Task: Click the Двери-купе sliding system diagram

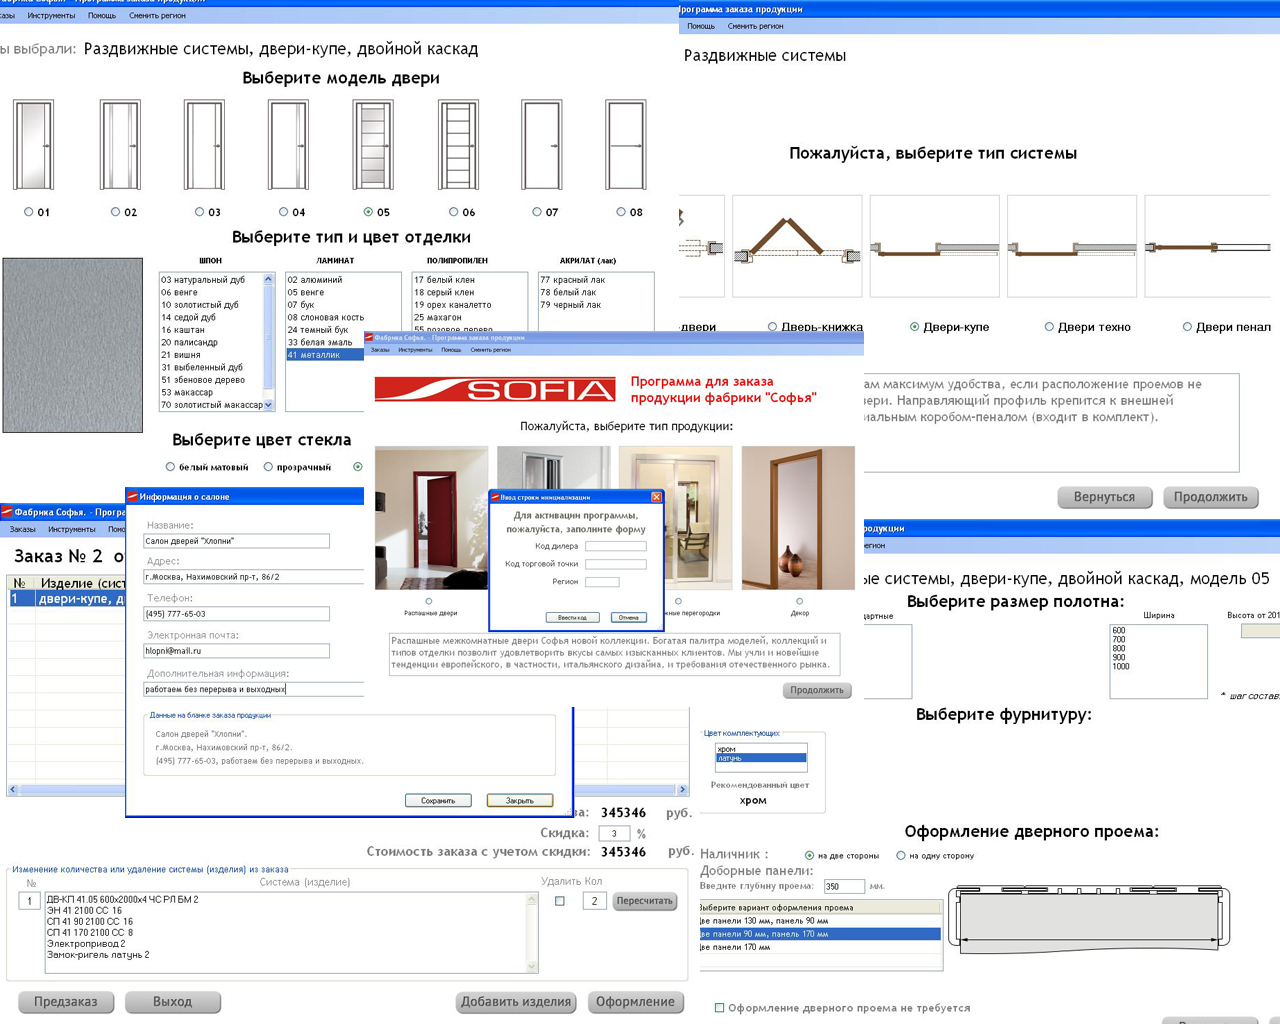Action: [x=934, y=246]
